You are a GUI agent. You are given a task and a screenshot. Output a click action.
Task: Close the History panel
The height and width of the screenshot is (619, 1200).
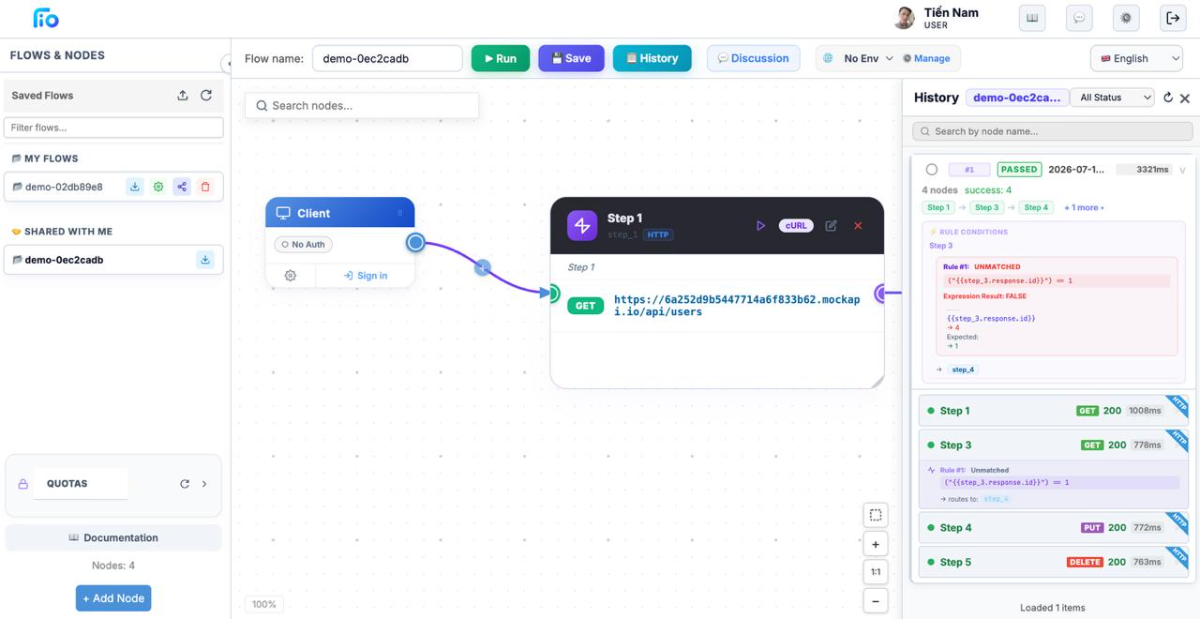tap(1185, 98)
